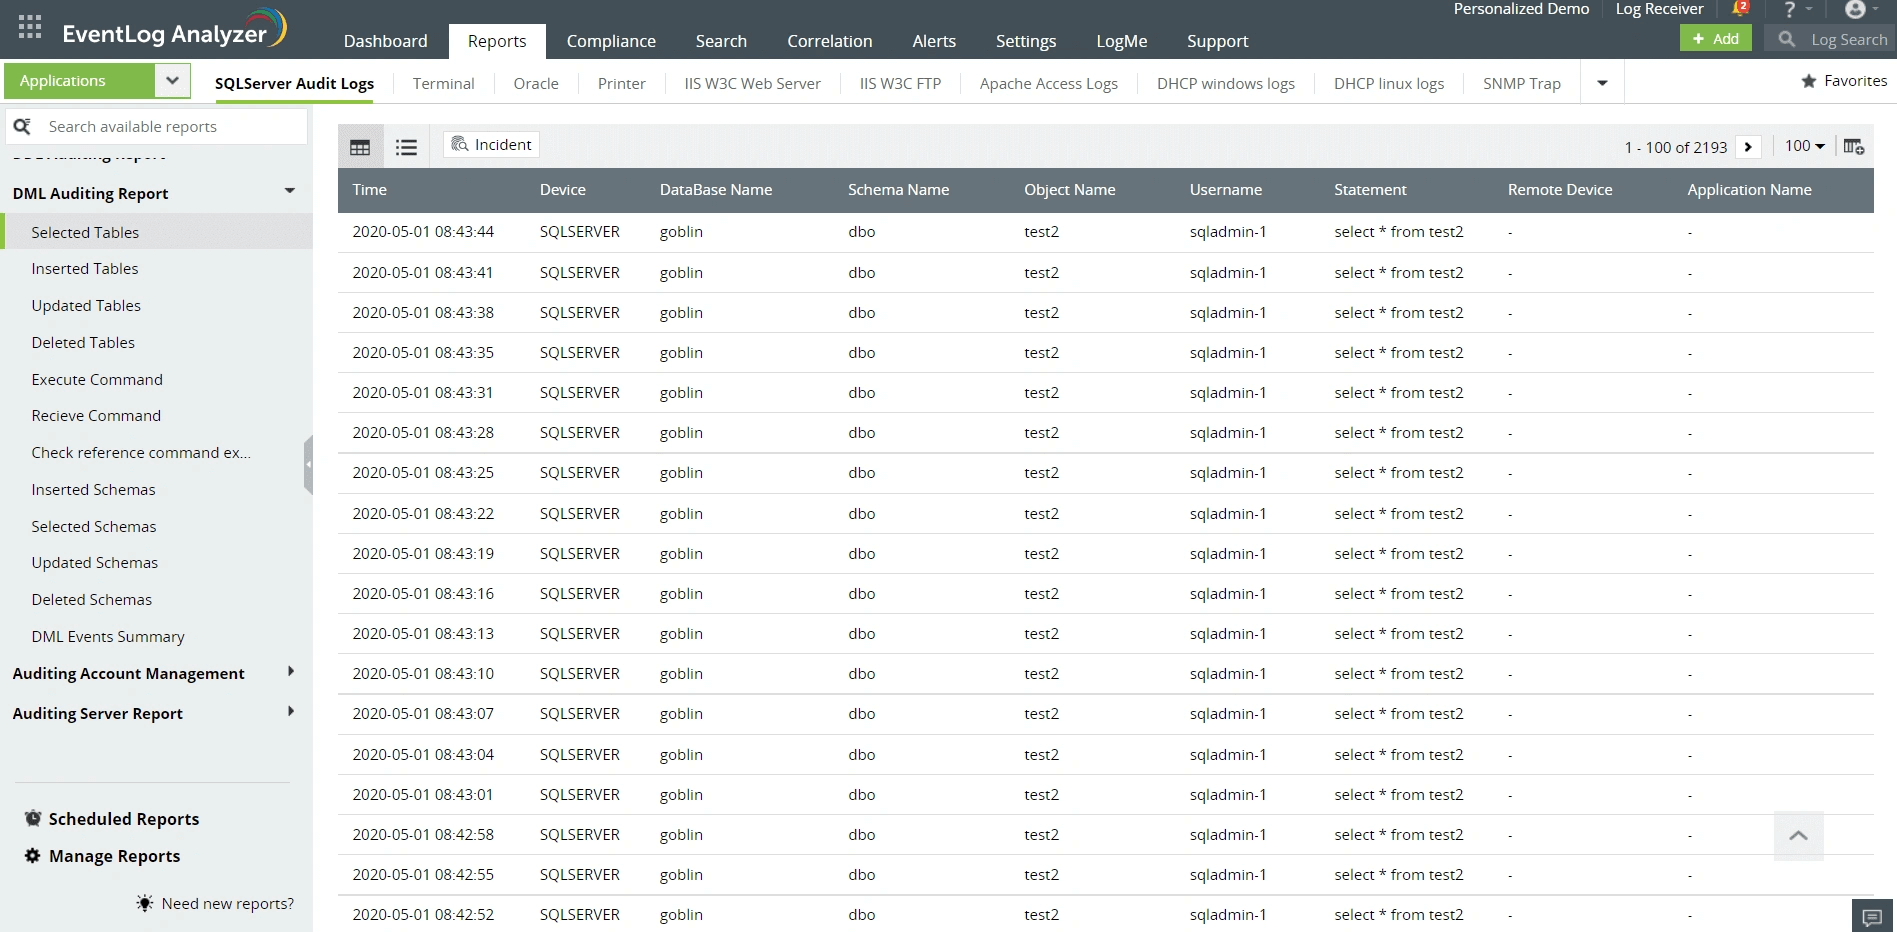
Task: Open the chat feedback icon
Action: [x=1872, y=916]
